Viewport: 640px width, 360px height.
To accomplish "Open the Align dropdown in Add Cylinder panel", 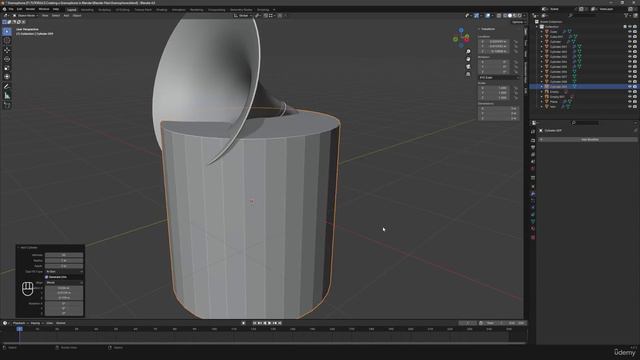I will 64,282.
